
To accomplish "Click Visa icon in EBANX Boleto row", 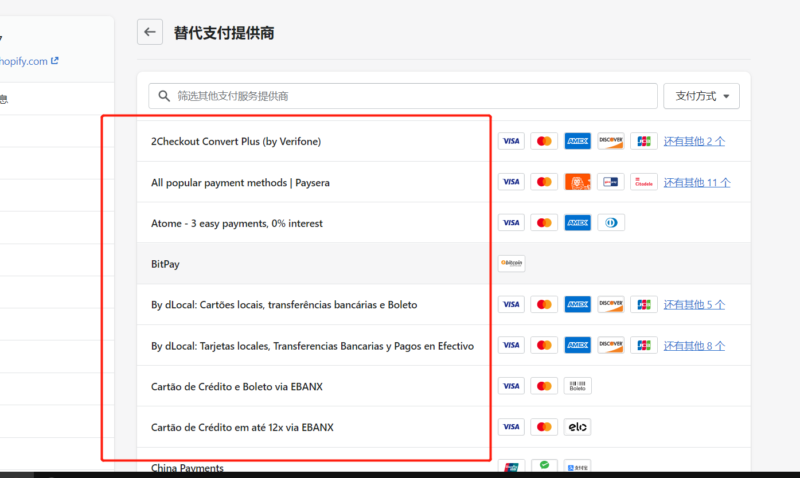I will 511,386.
